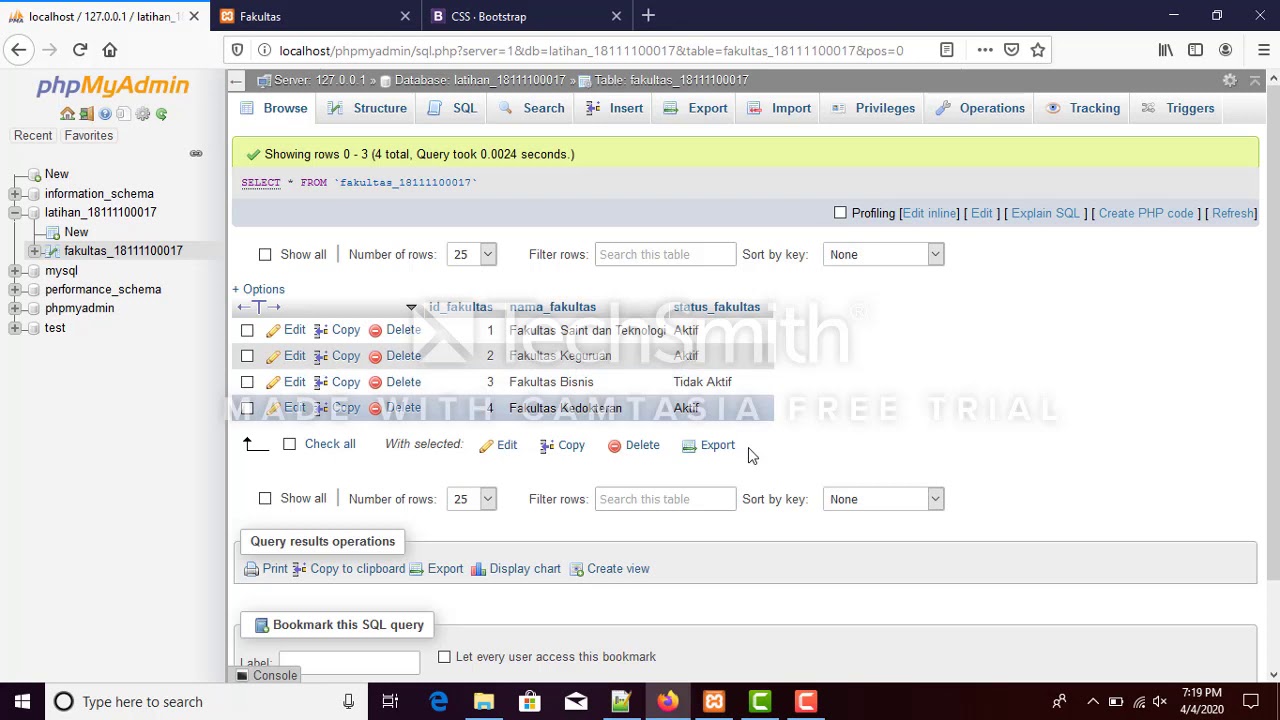Click the log out door icon

[x=86, y=114]
